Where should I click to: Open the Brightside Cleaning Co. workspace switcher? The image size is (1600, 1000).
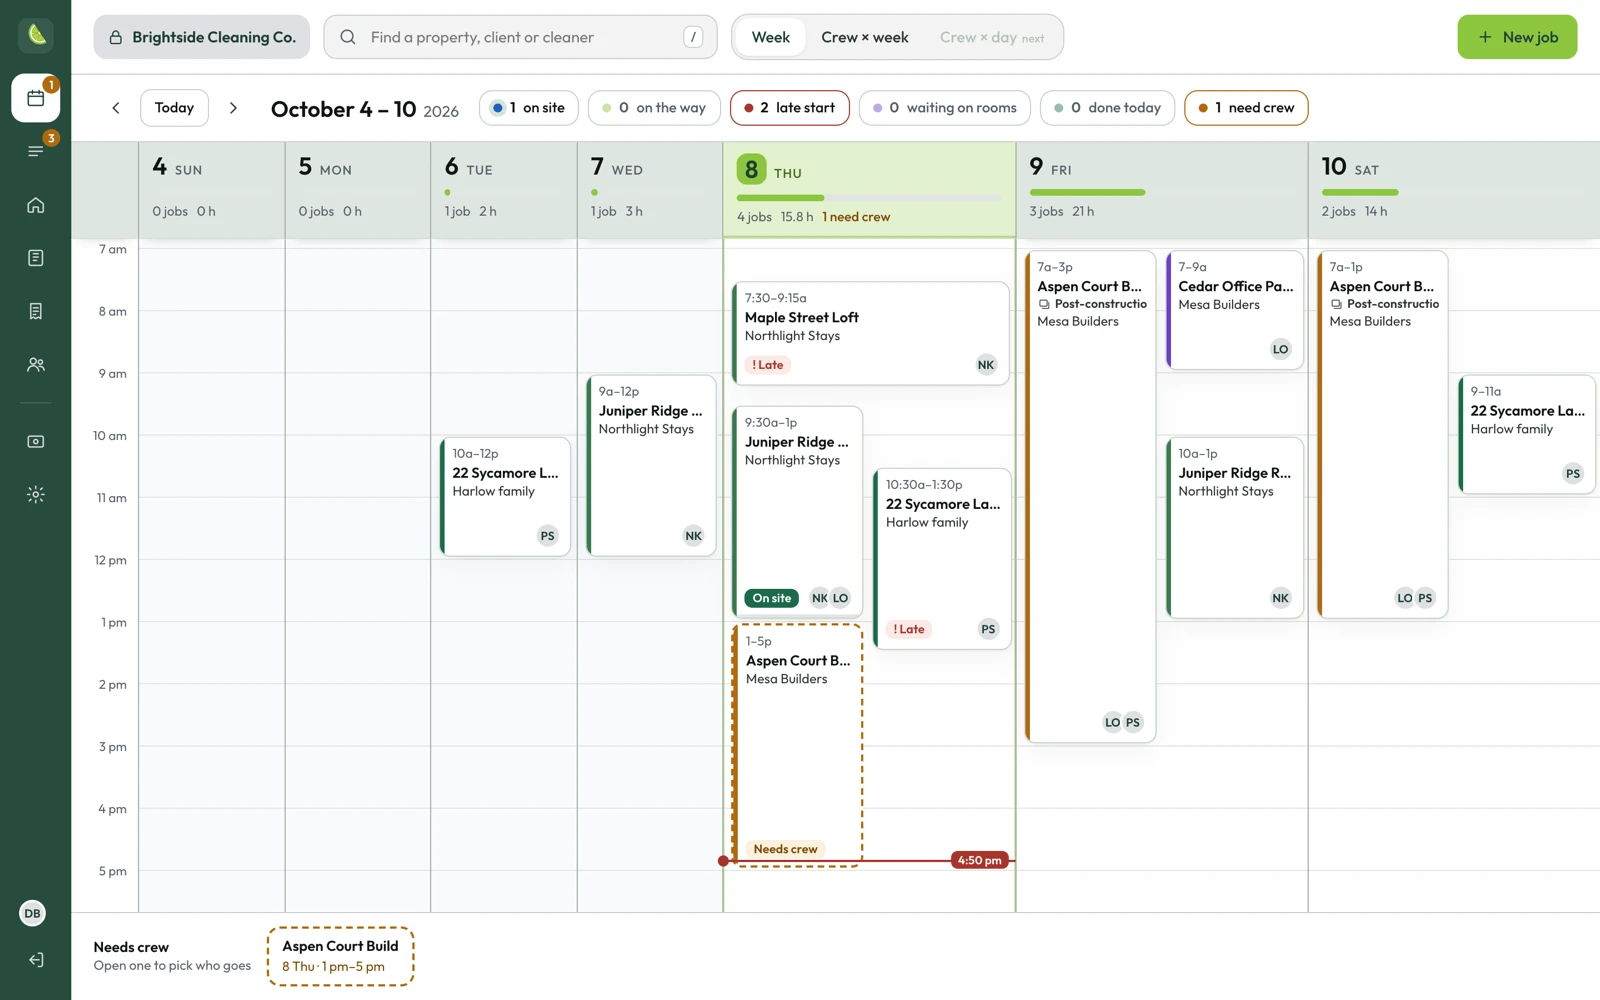pos(202,37)
